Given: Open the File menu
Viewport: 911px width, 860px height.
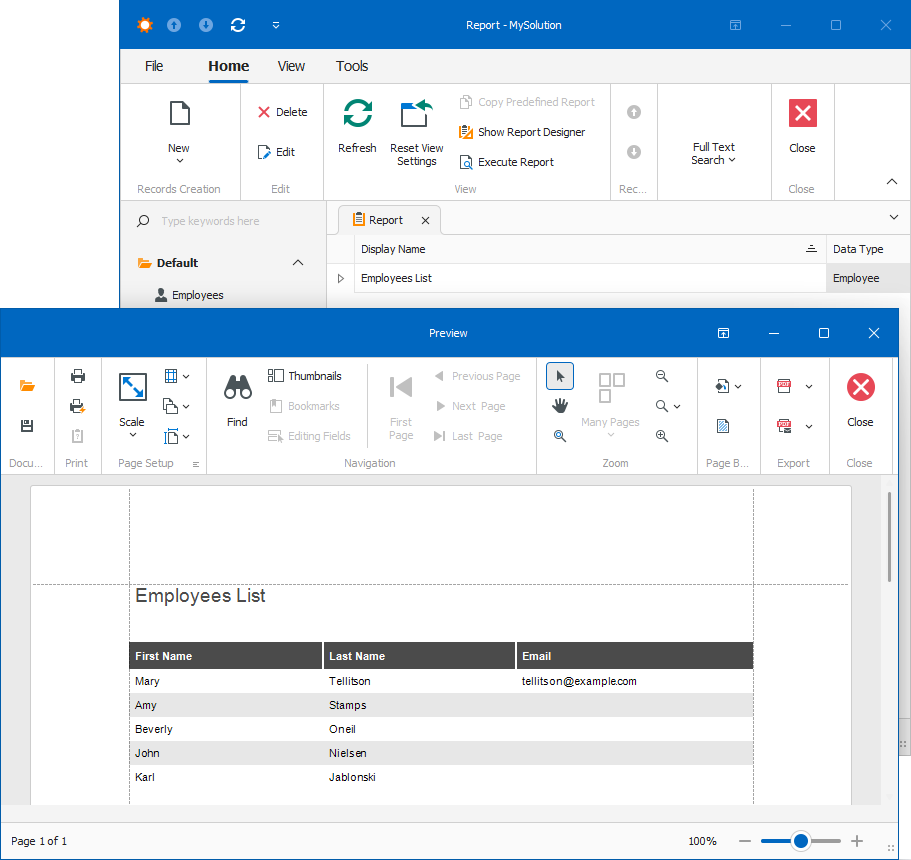Looking at the screenshot, I should [154, 66].
